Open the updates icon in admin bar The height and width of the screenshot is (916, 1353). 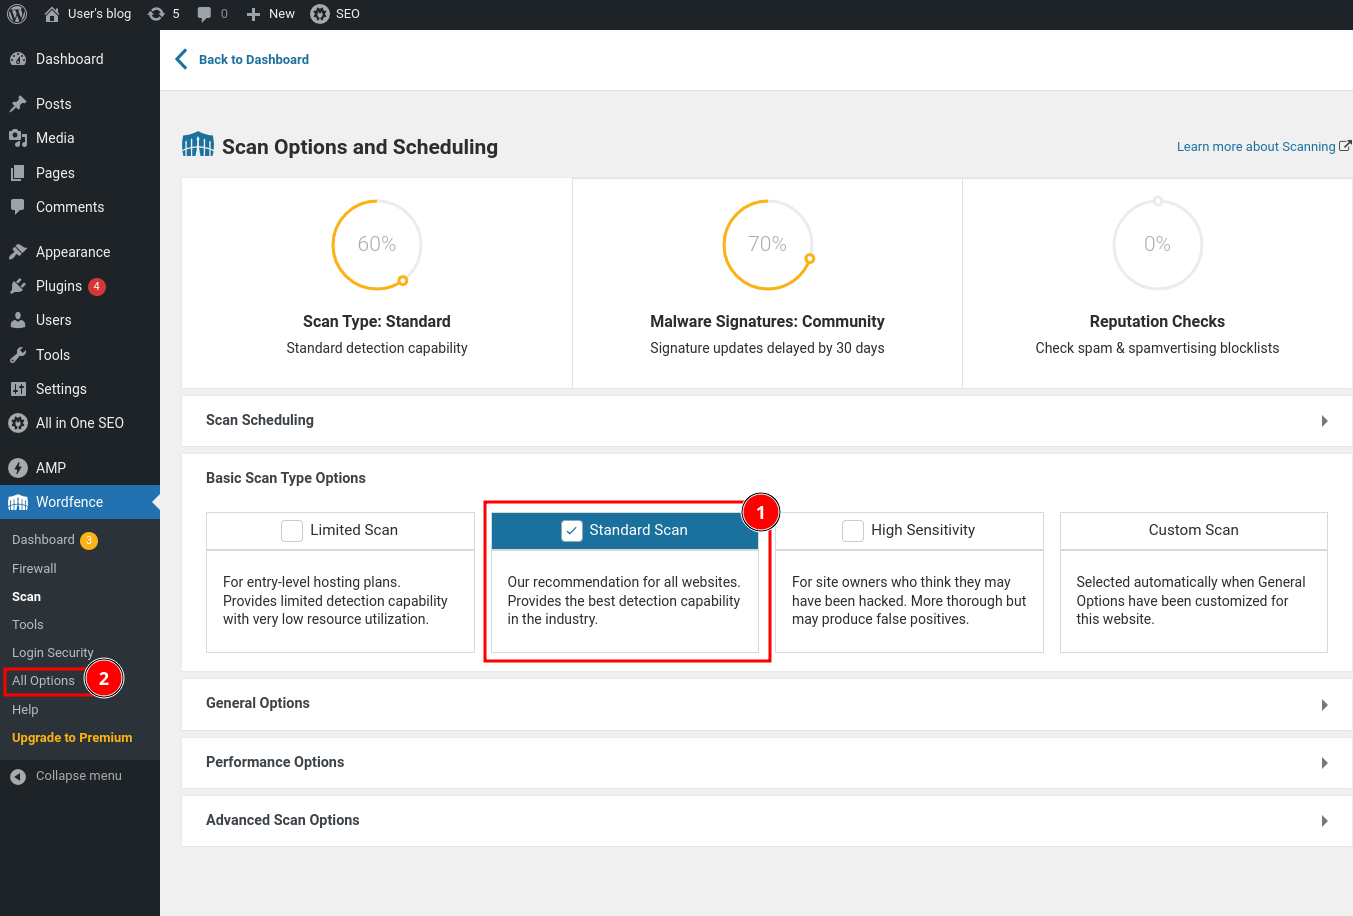156,14
